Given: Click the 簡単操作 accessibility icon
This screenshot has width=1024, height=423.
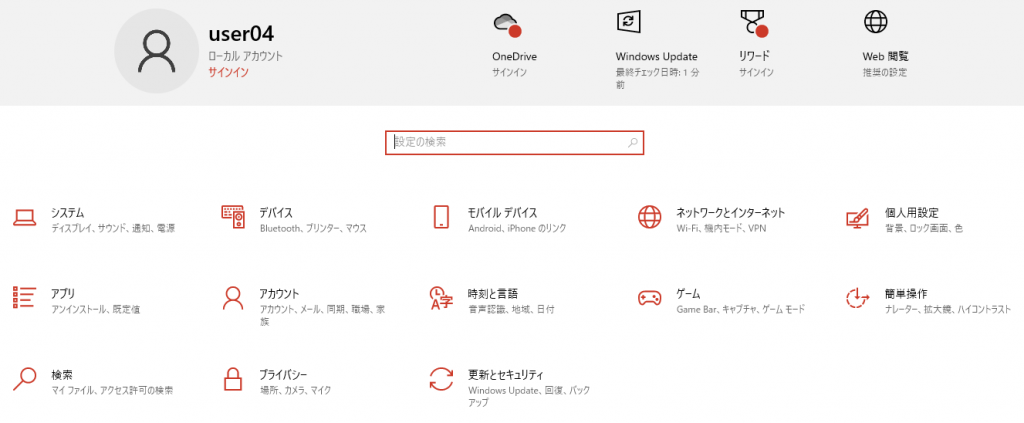Looking at the screenshot, I should (x=857, y=298).
